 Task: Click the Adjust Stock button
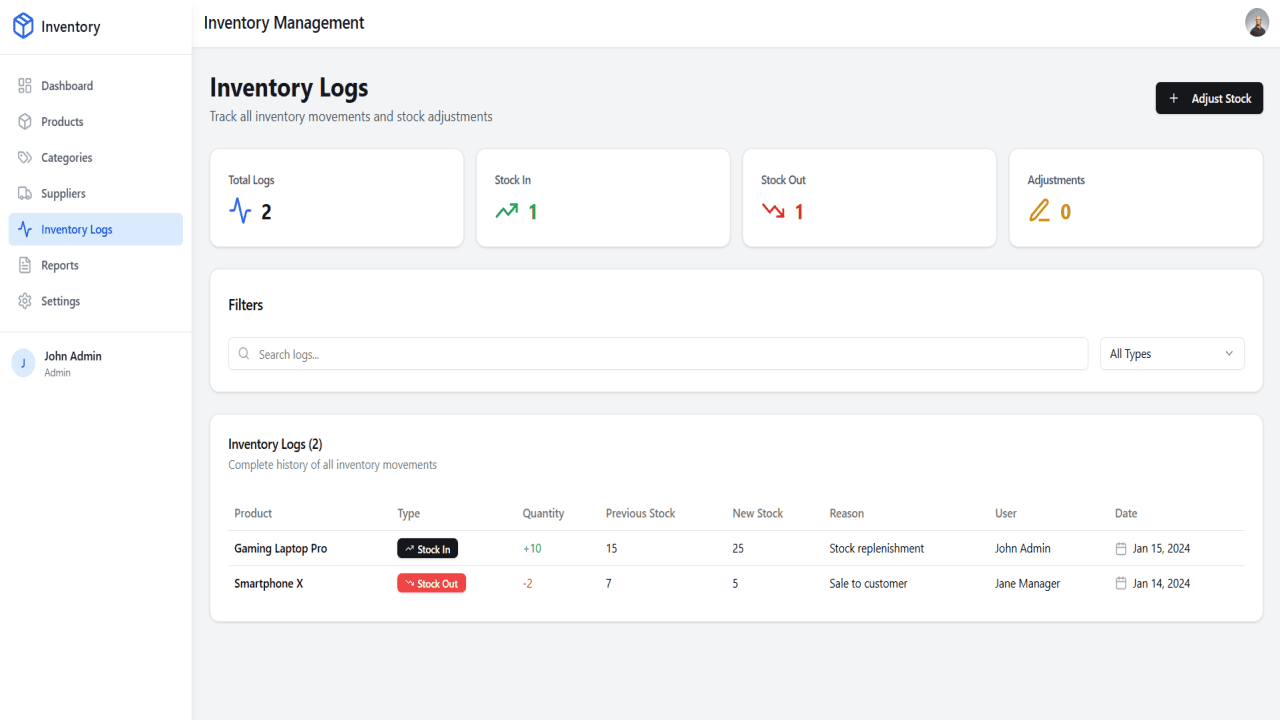click(x=1209, y=98)
